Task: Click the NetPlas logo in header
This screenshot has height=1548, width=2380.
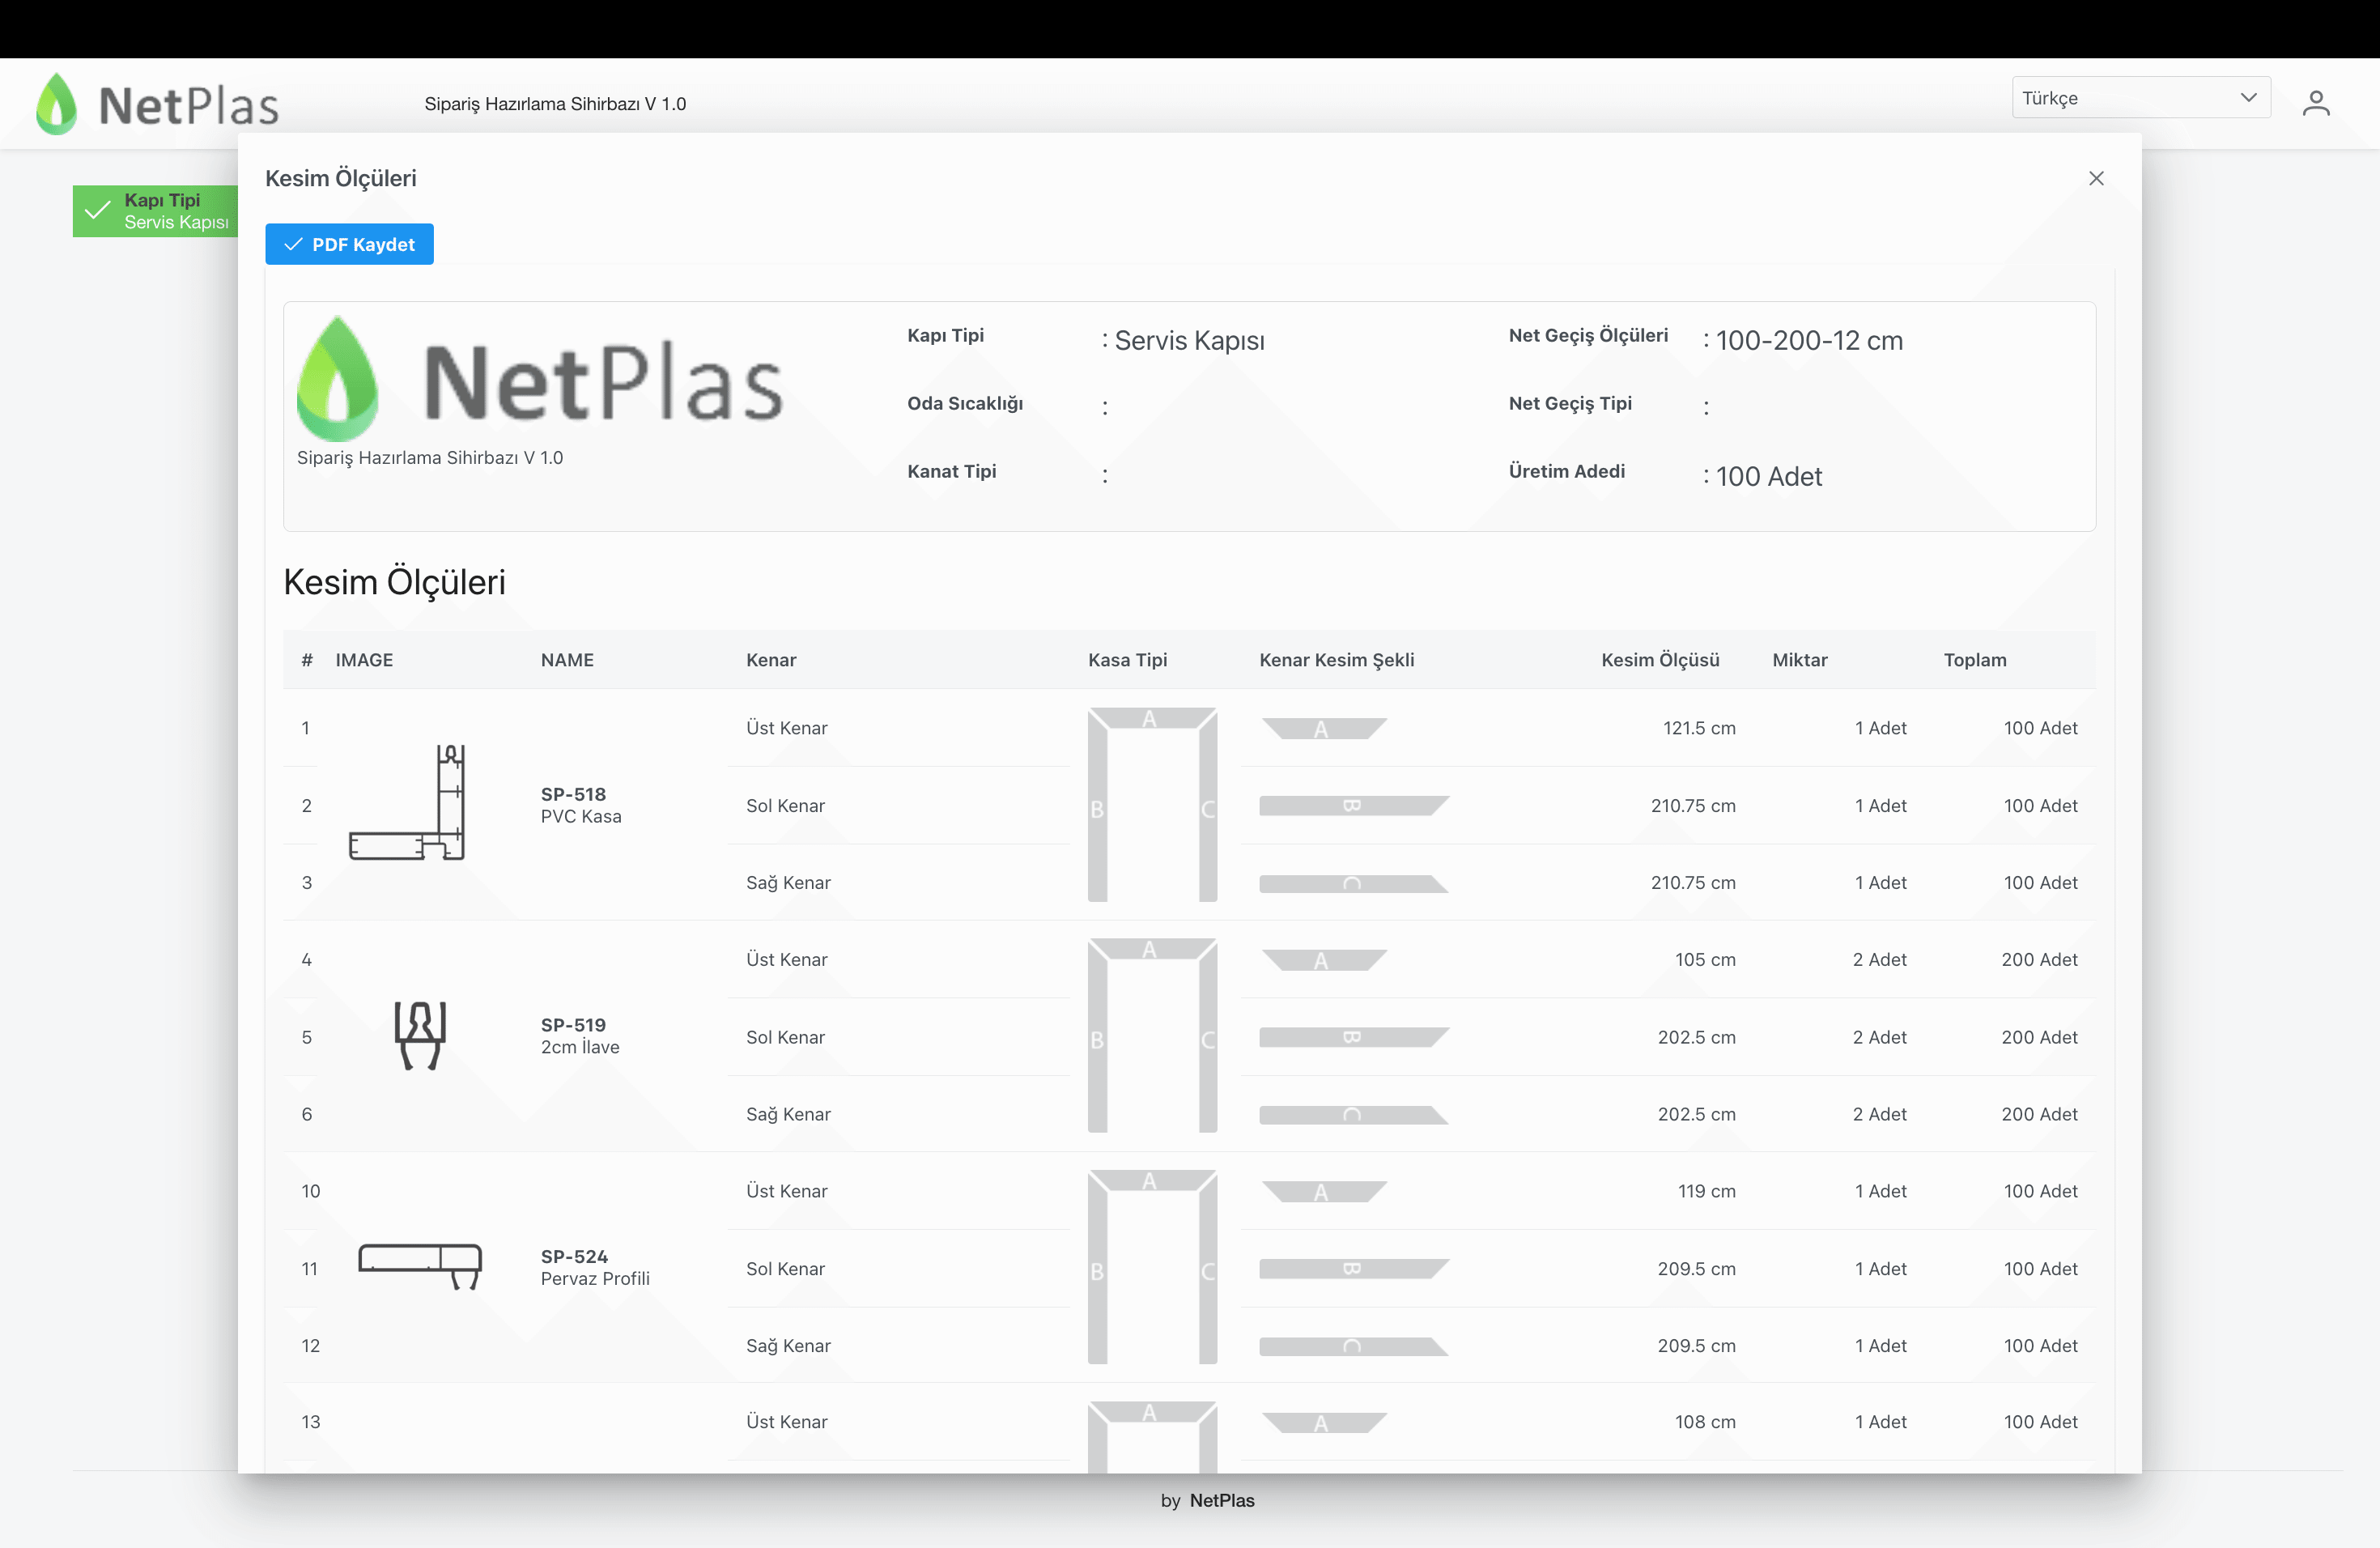Action: 158,104
